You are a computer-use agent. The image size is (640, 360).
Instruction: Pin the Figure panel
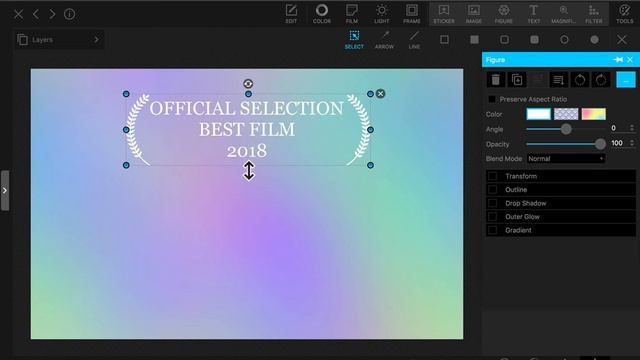coord(618,60)
